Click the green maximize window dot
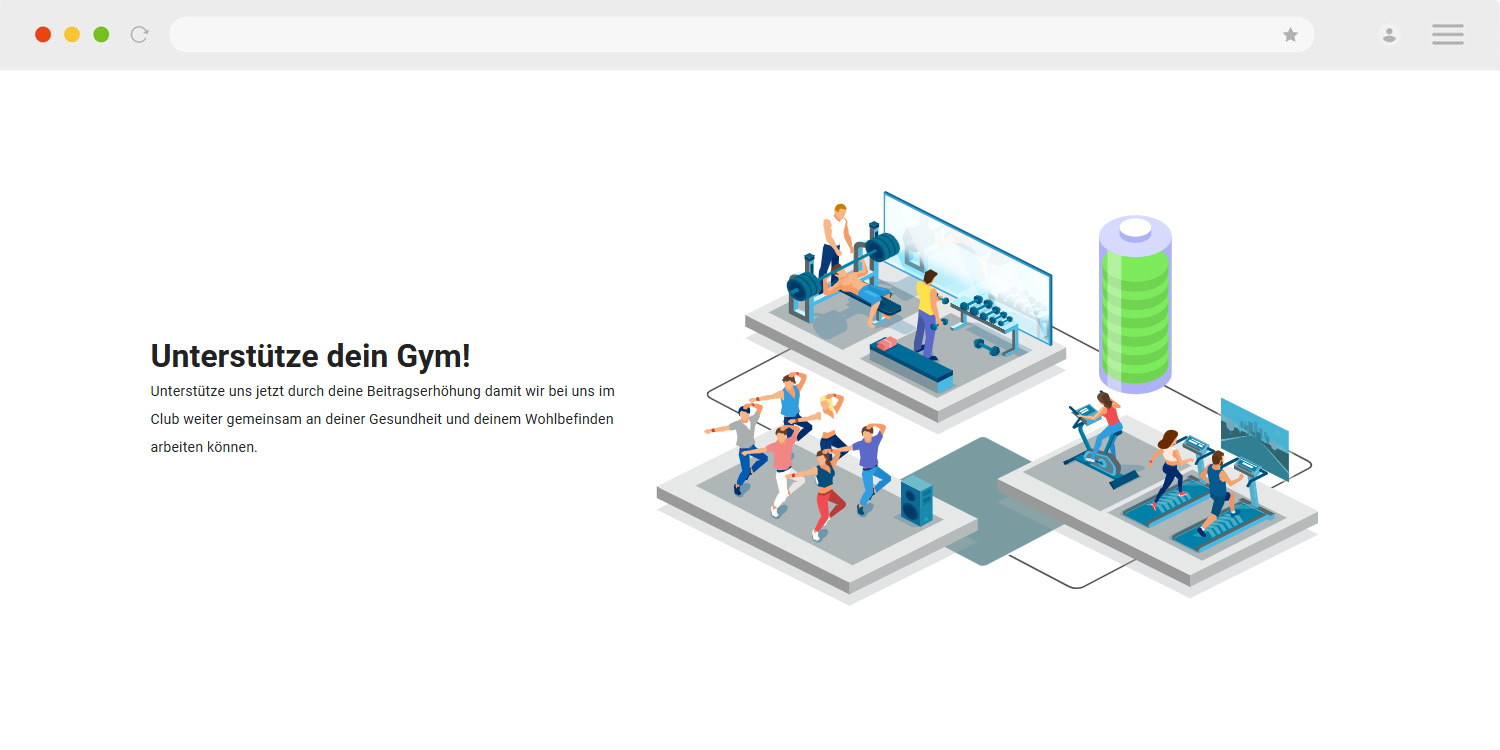Viewport: 1500px width, 750px height. tap(101, 35)
